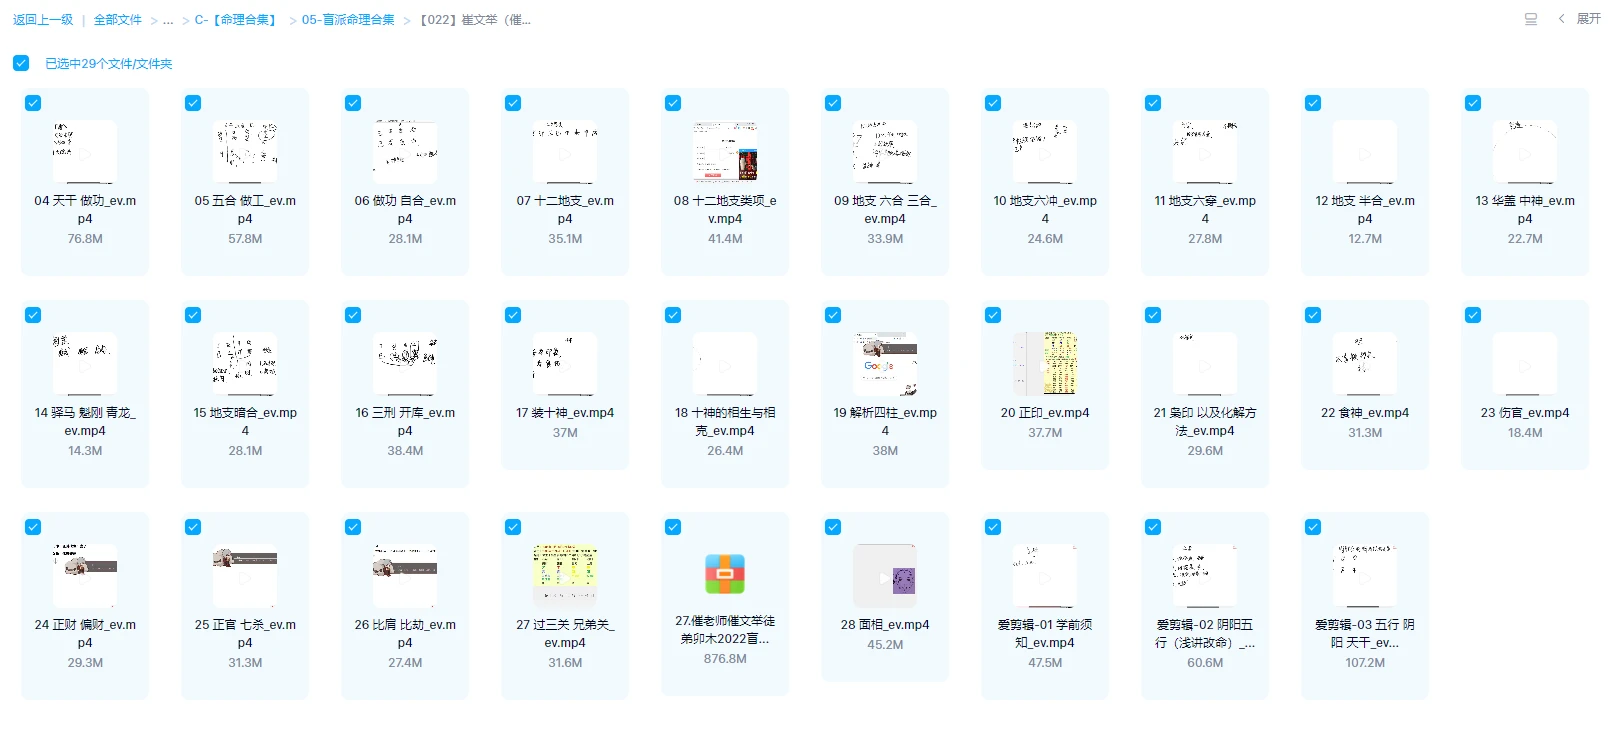Open 20 正印 video thumbnail
Screen dimensions: 1624x747
coord(1045,364)
